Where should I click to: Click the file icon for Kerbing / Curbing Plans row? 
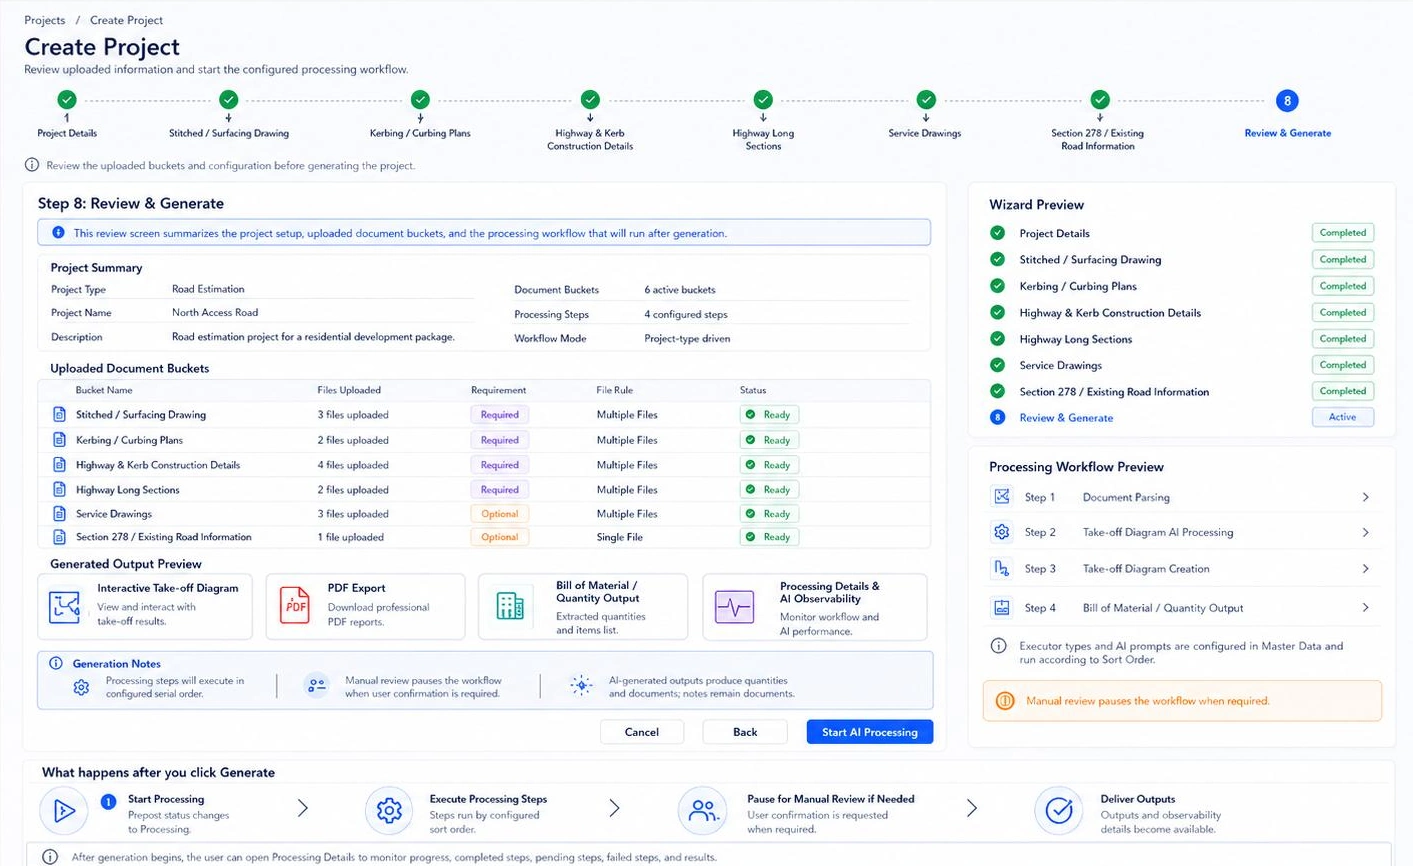click(59, 440)
